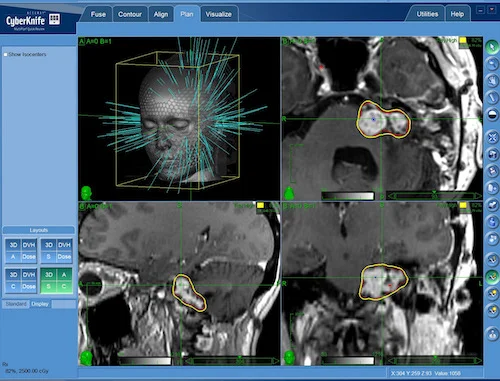Select the green pointer arrow tool
This screenshot has height=381, width=500.
click(x=492, y=46)
